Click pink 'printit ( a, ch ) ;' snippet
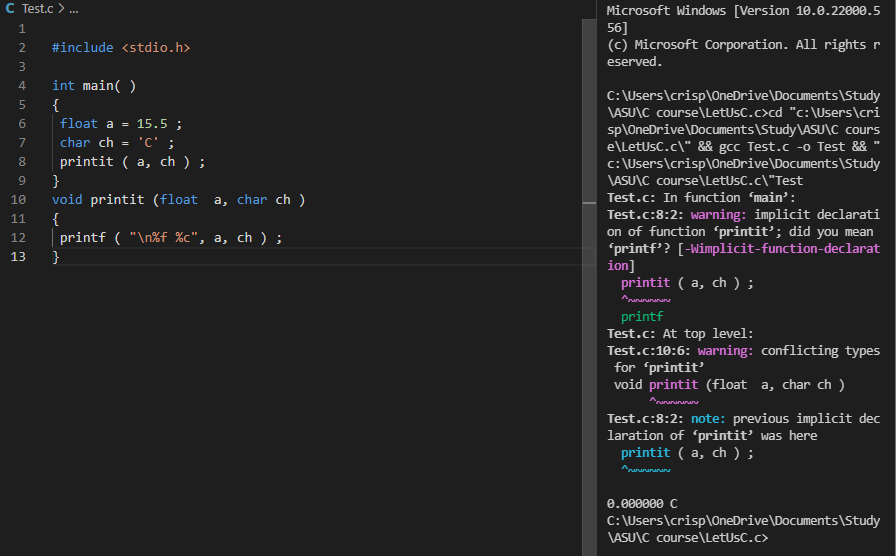The height and width of the screenshot is (556, 896). [687, 283]
